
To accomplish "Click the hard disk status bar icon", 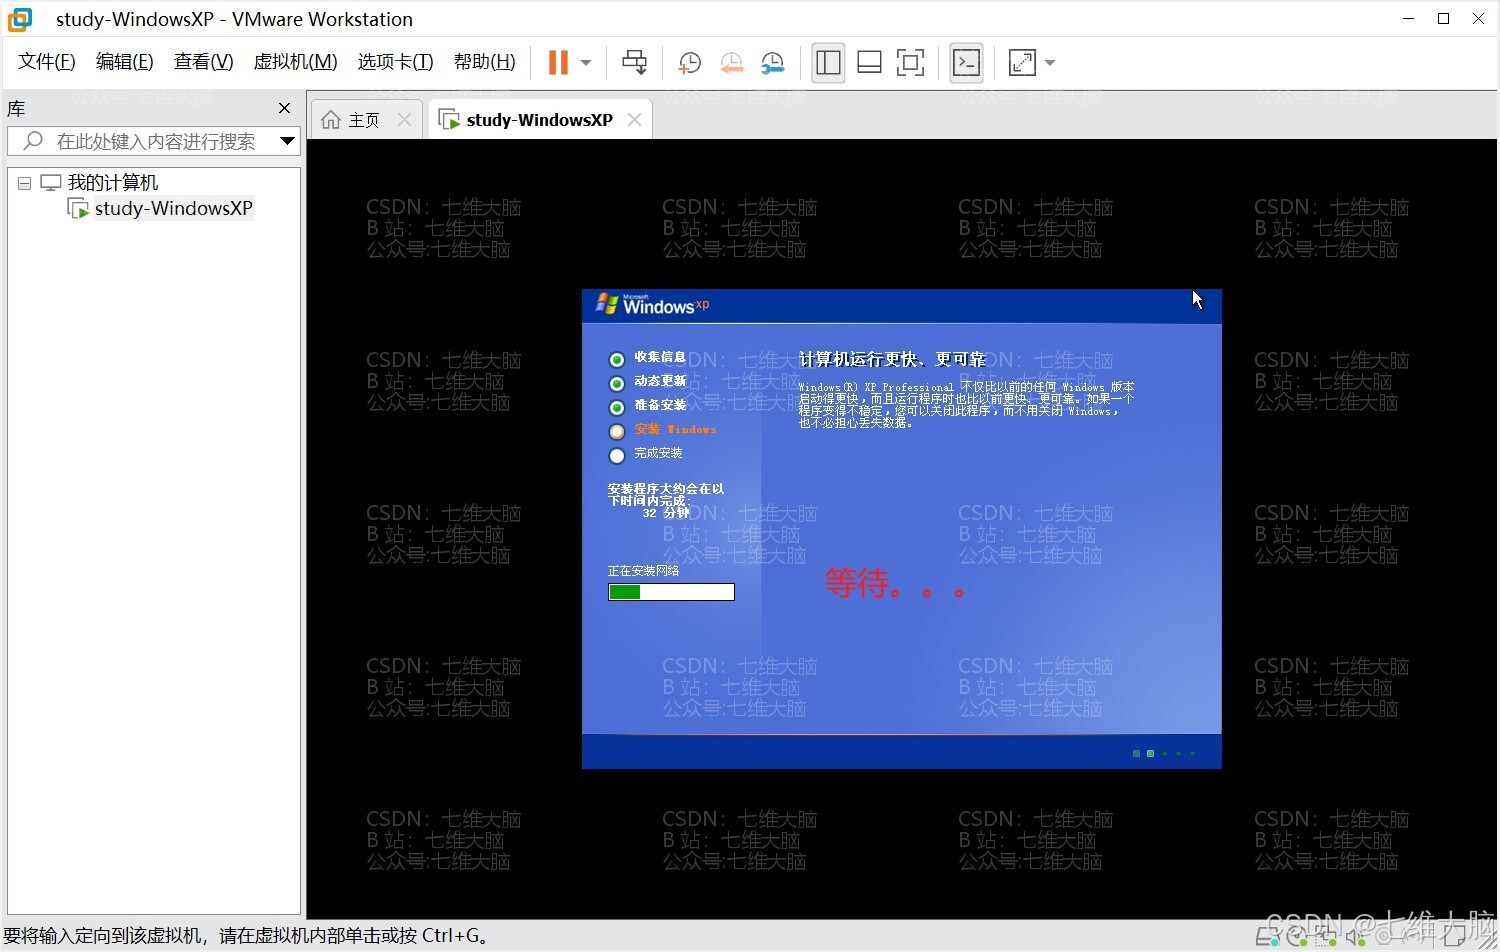I will 1267,937.
